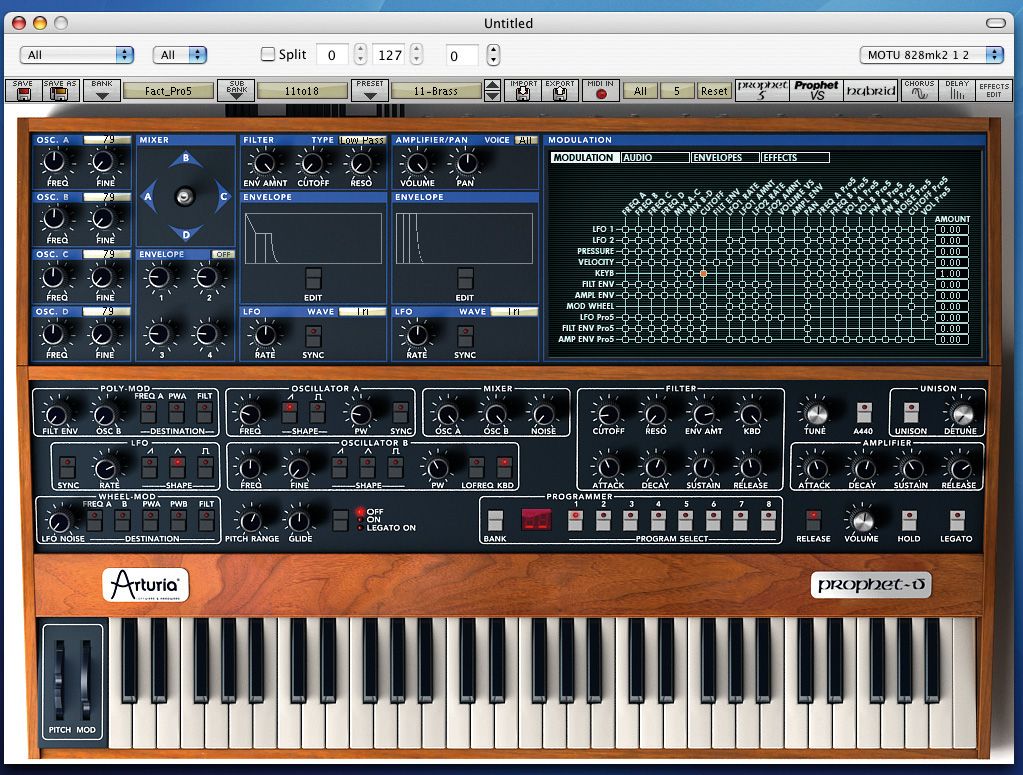Click the Bank button in Programmer
Viewport: 1023px width, 775px height.
(x=495, y=521)
